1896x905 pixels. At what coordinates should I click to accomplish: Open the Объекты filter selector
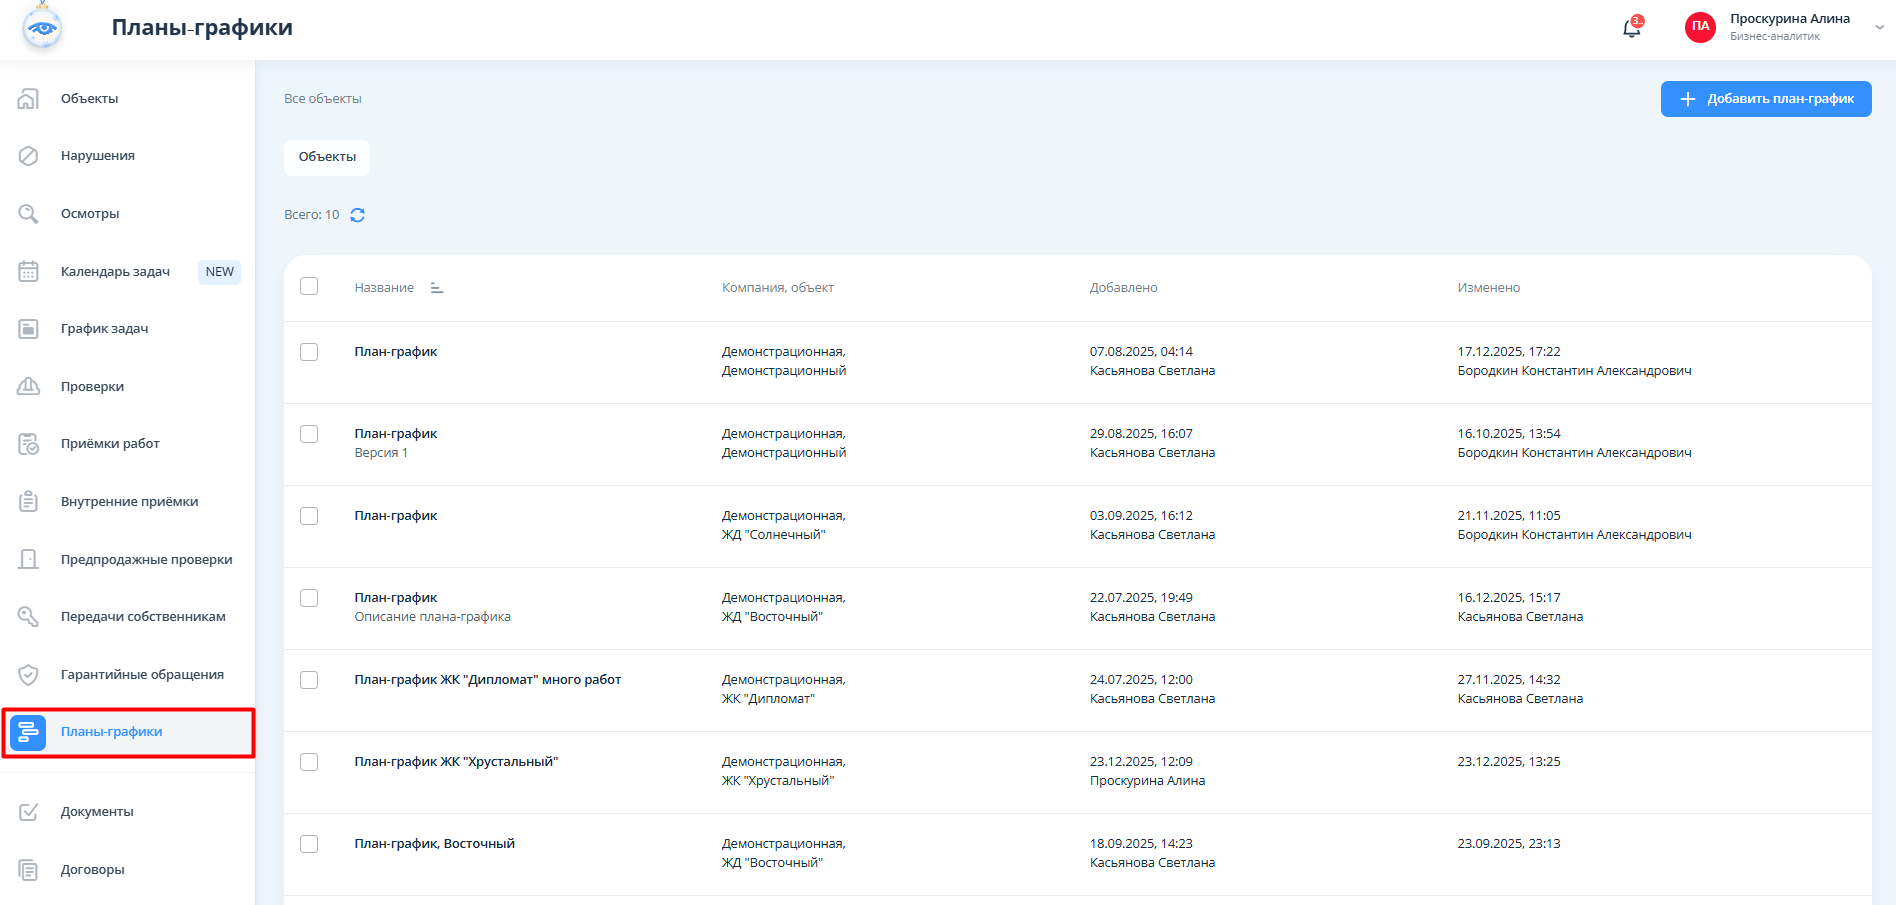point(327,157)
